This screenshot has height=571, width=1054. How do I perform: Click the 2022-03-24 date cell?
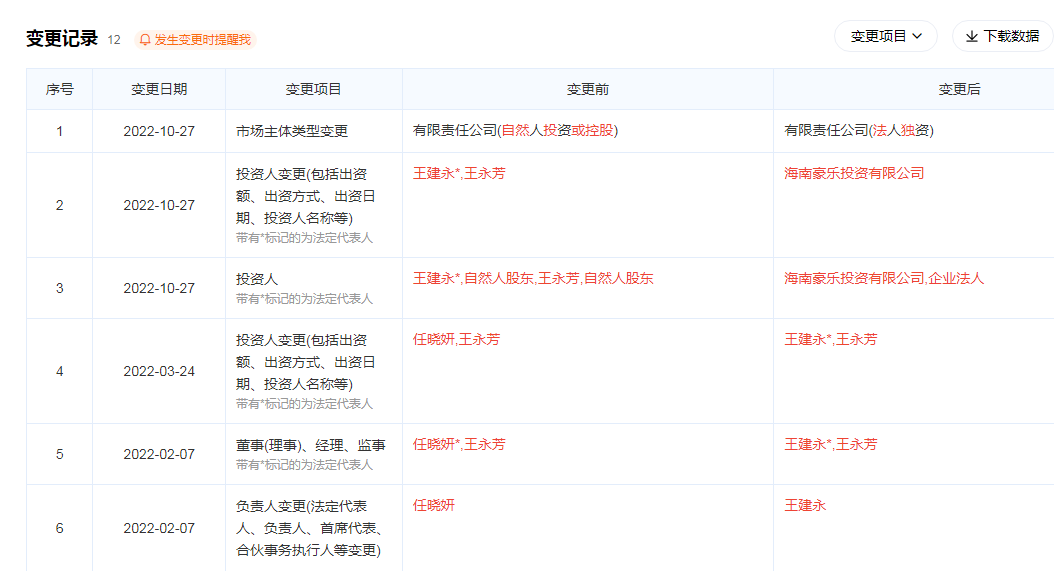[159, 371]
